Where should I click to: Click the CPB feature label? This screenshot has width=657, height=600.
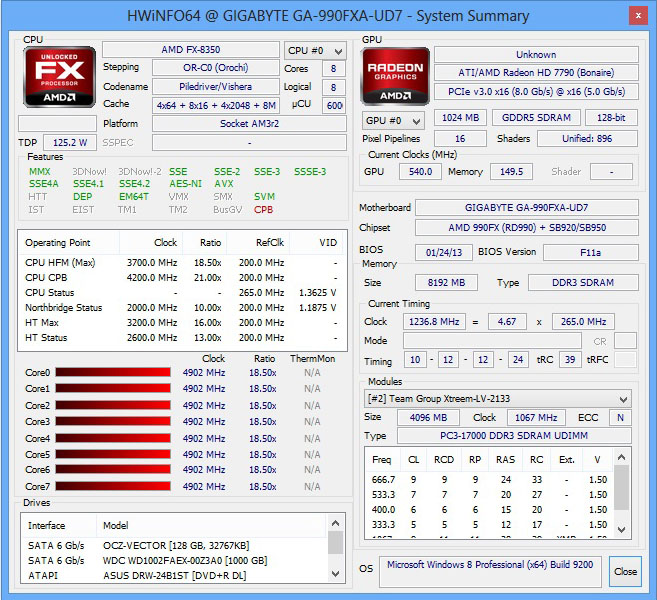click(x=263, y=209)
